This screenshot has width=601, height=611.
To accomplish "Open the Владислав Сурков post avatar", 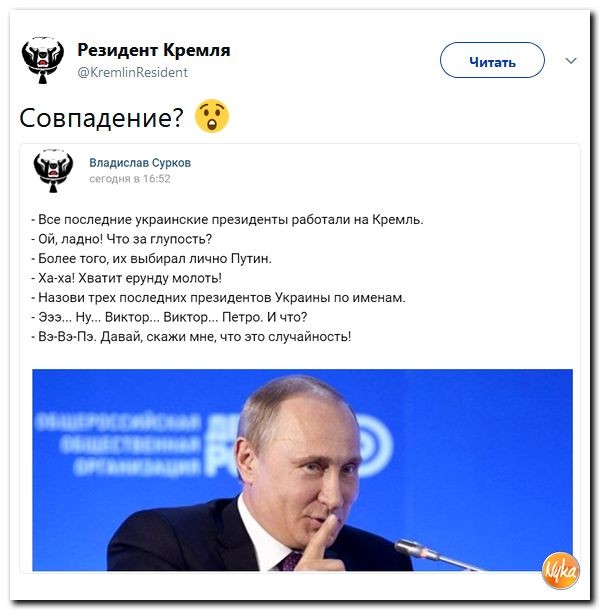I will coord(53,171).
